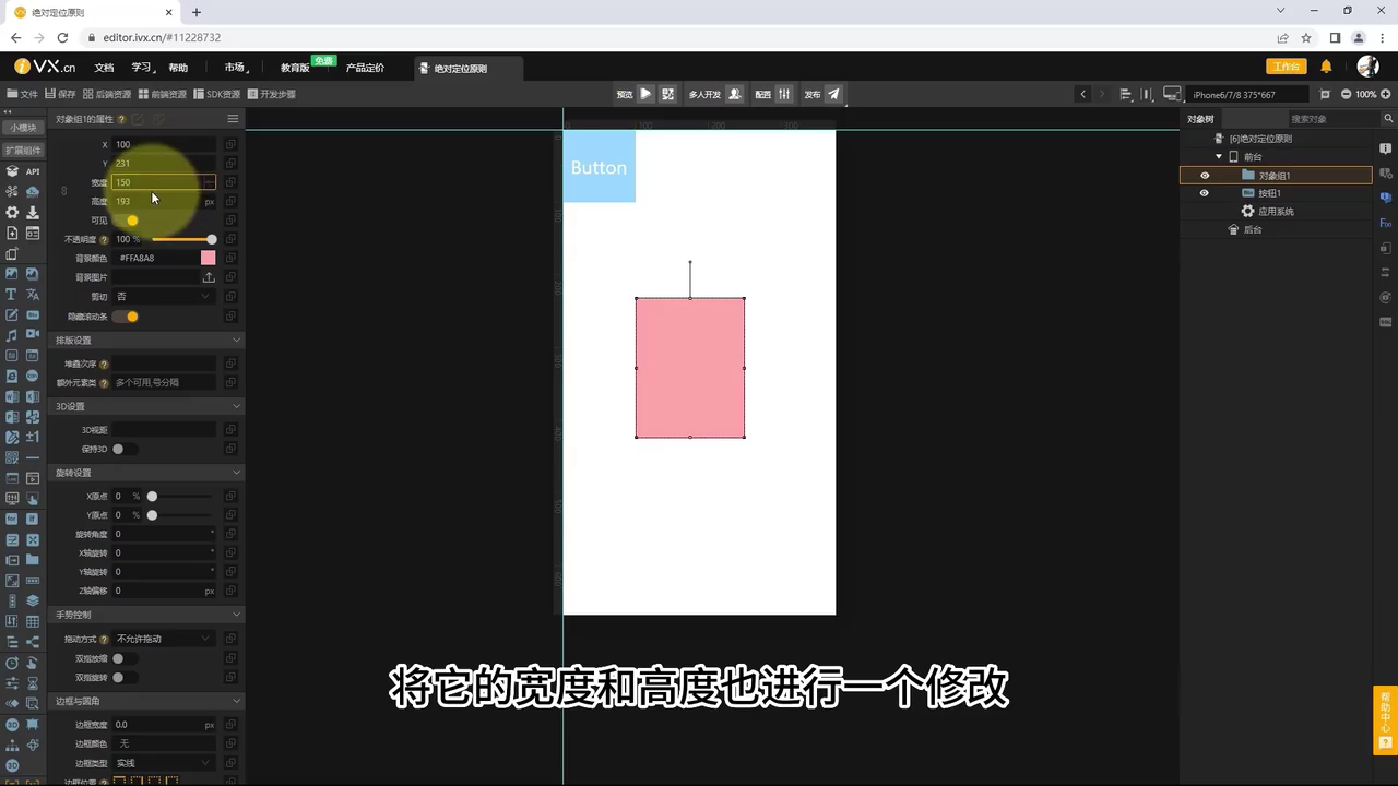This screenshot has height=786, width=1398.
Task: Collapse the 排版设置 section
Action: coord(236,340)
